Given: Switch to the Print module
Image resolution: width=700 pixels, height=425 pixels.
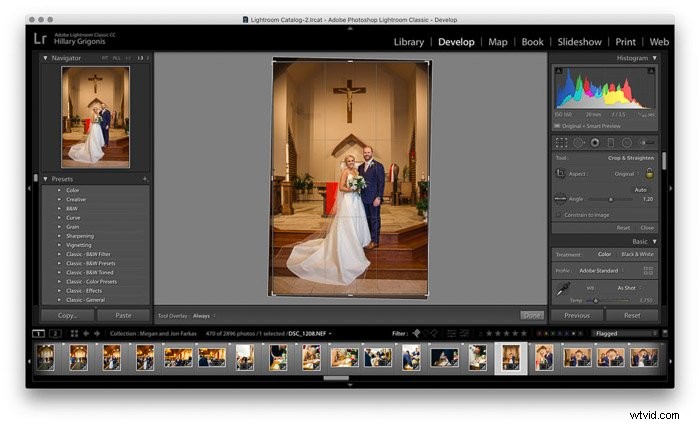Looking at the screenshot, I should click(x=625, y=42).
